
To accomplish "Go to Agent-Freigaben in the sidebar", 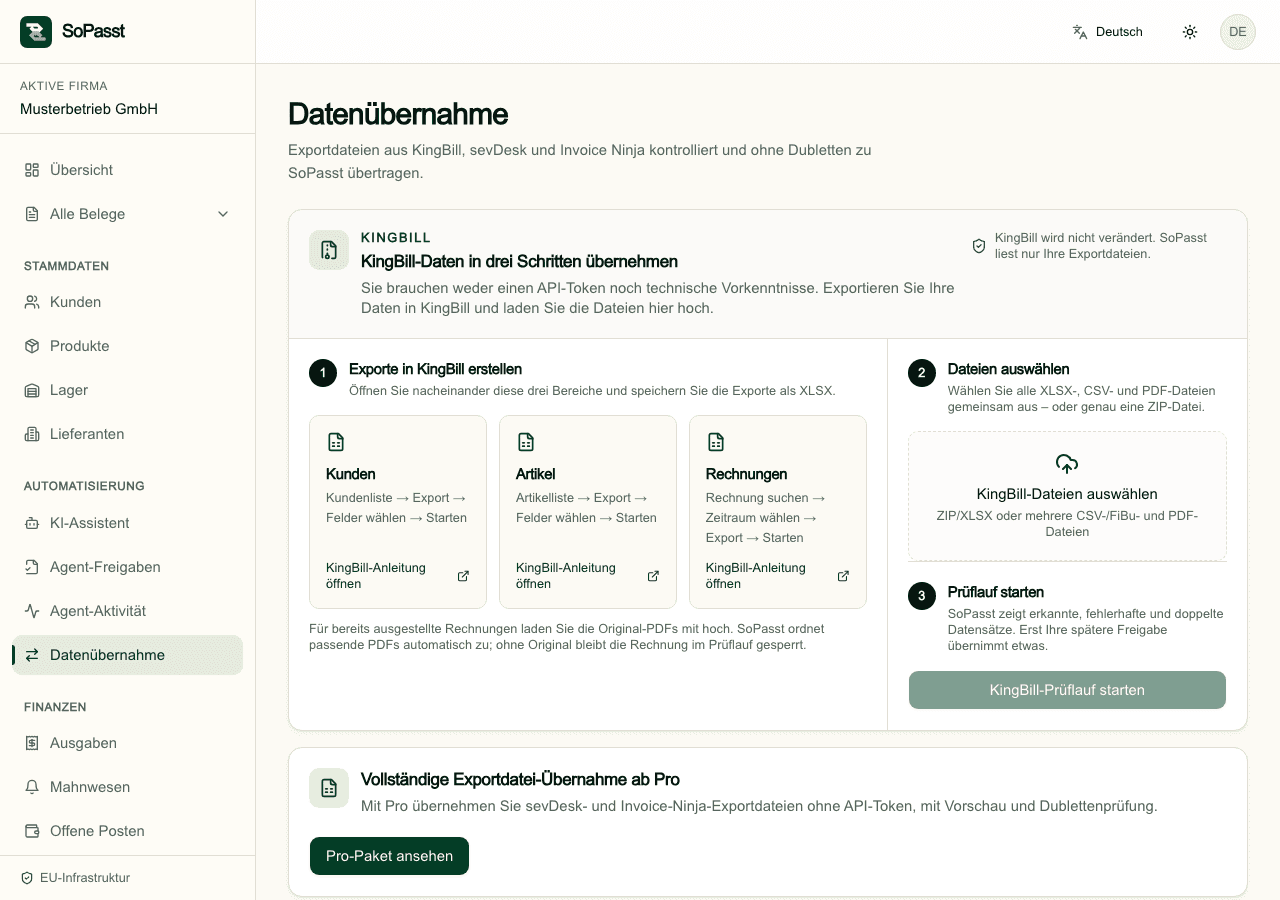I will tap(128, 567).
